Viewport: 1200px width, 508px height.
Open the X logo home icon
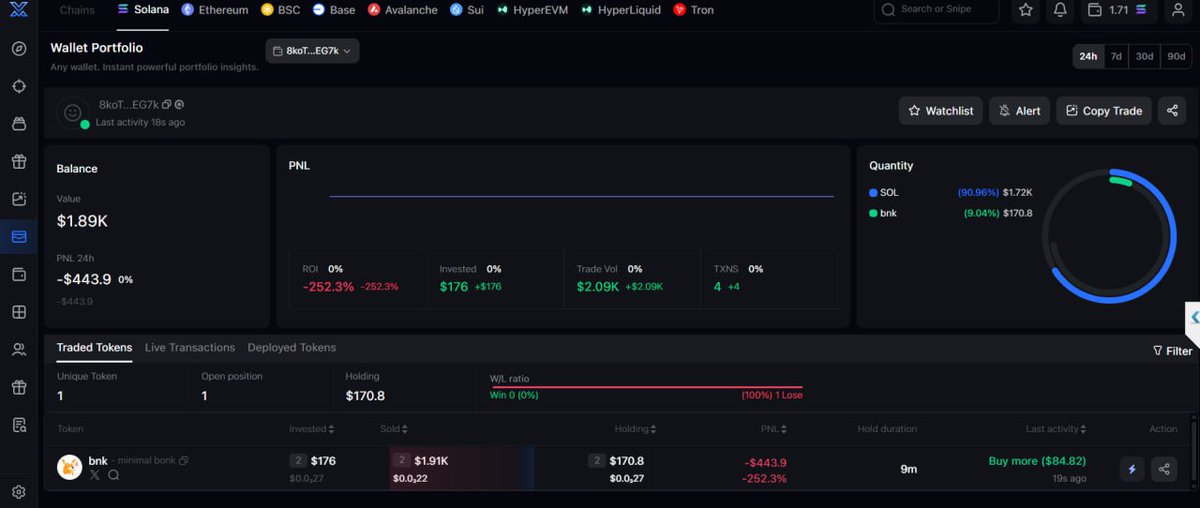pos(18,9)
